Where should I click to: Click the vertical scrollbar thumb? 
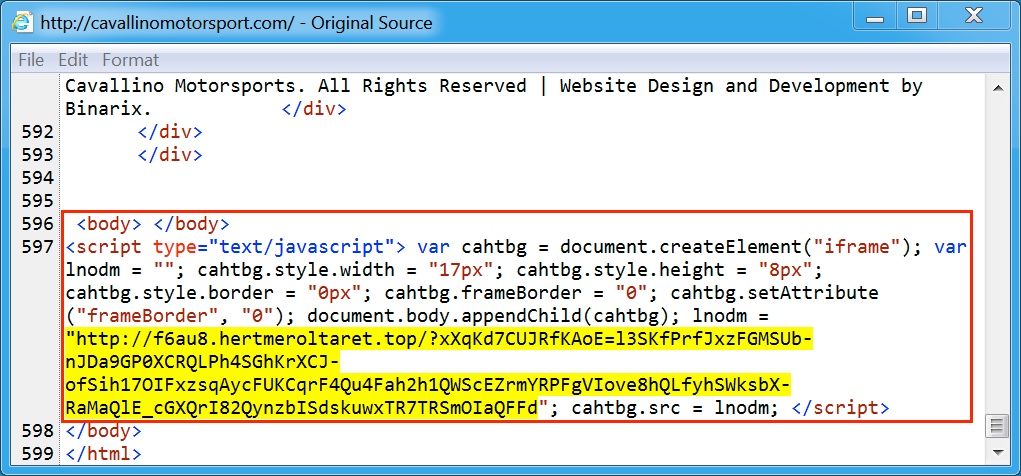tap(996, 427)
